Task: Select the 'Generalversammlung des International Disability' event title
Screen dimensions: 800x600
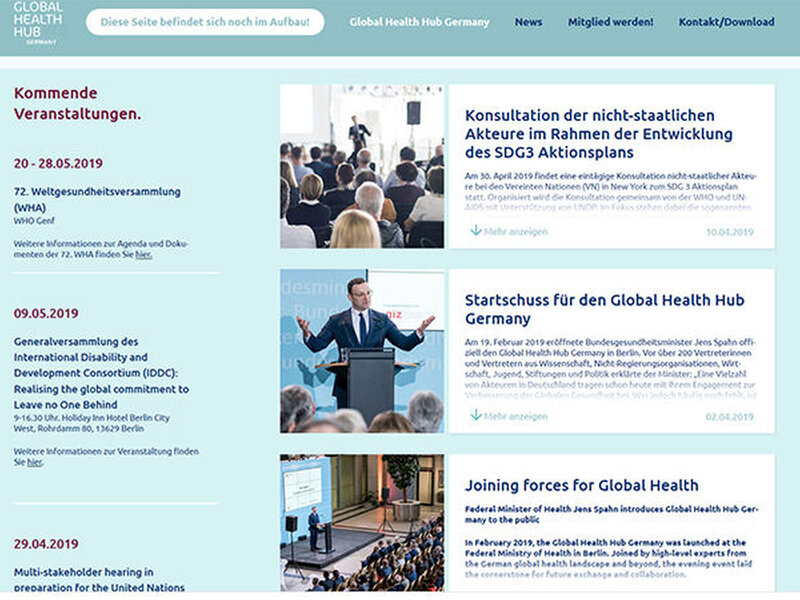Action: pyautogui.click(x=102, y=373)
